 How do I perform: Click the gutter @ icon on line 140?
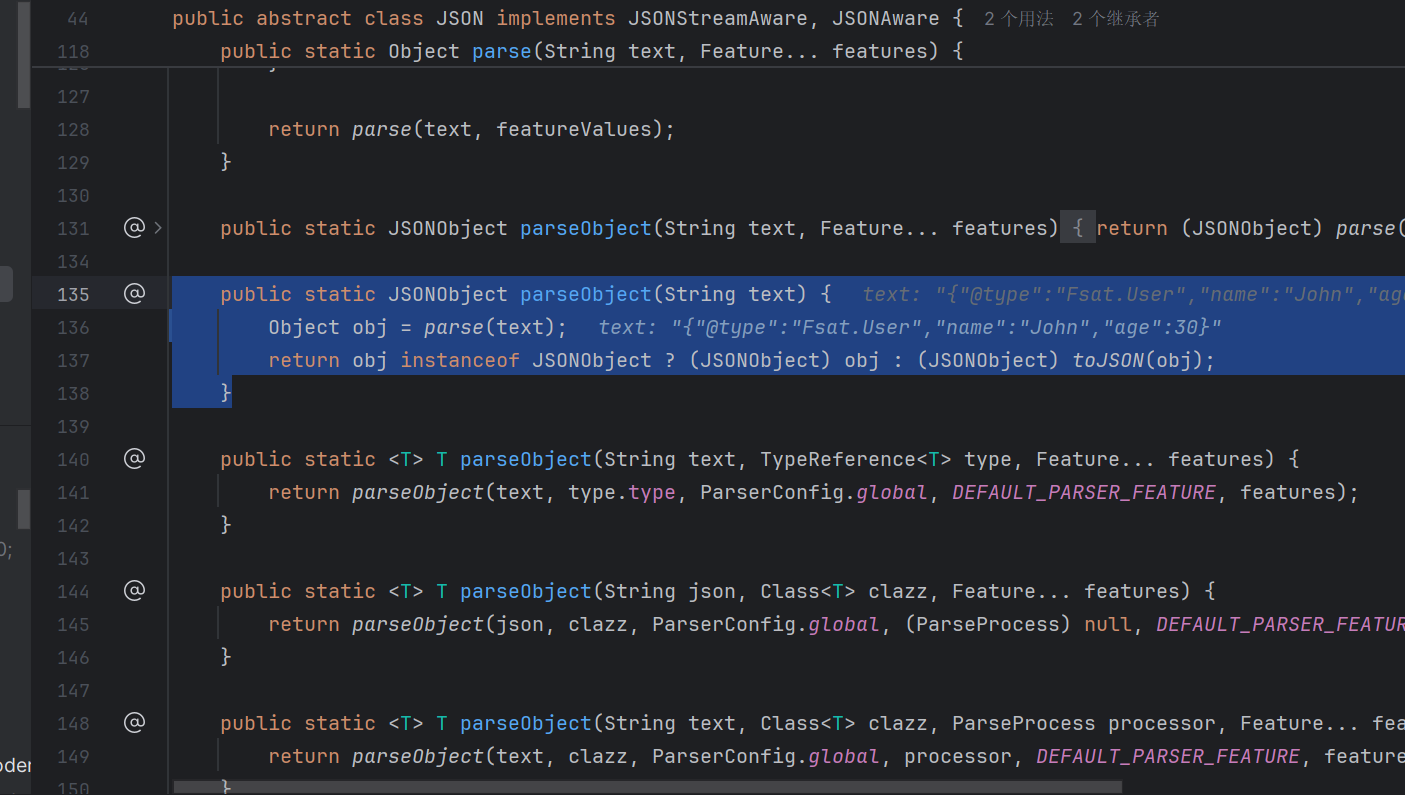point(134,459)
